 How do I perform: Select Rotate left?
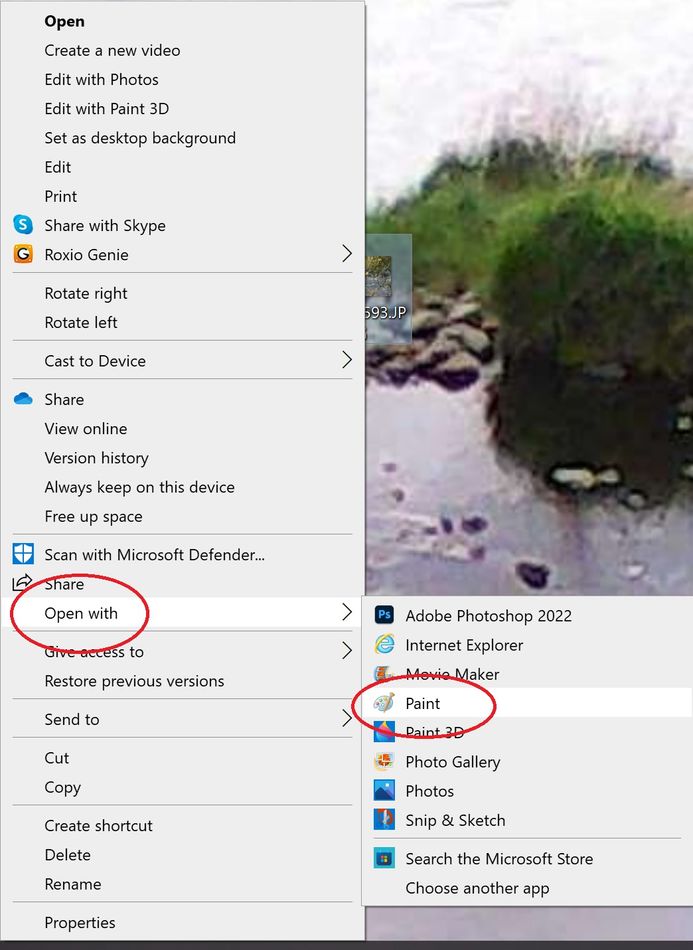click(81, 322)
